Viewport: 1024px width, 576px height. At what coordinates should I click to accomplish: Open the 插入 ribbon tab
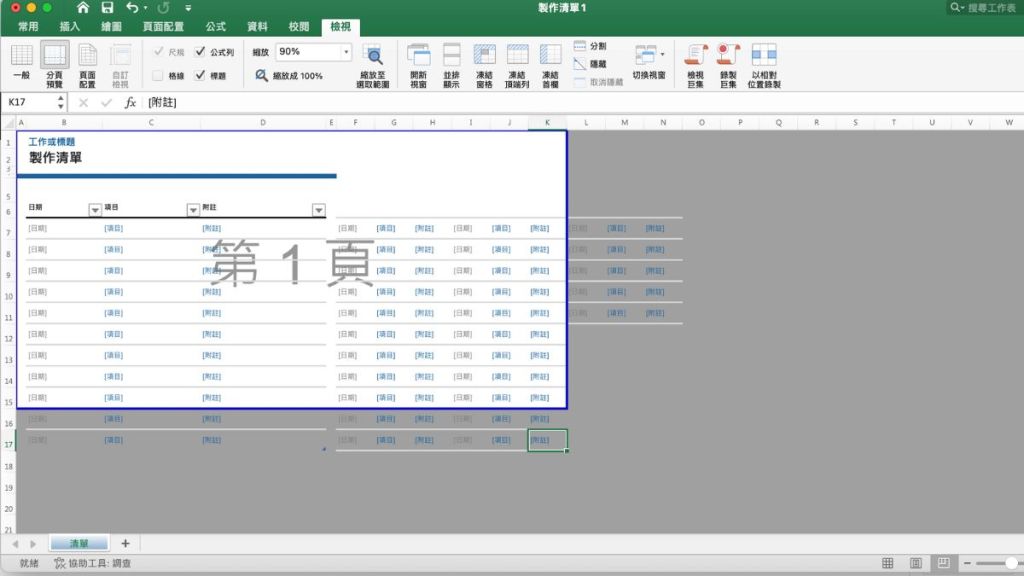coord(70,27)
